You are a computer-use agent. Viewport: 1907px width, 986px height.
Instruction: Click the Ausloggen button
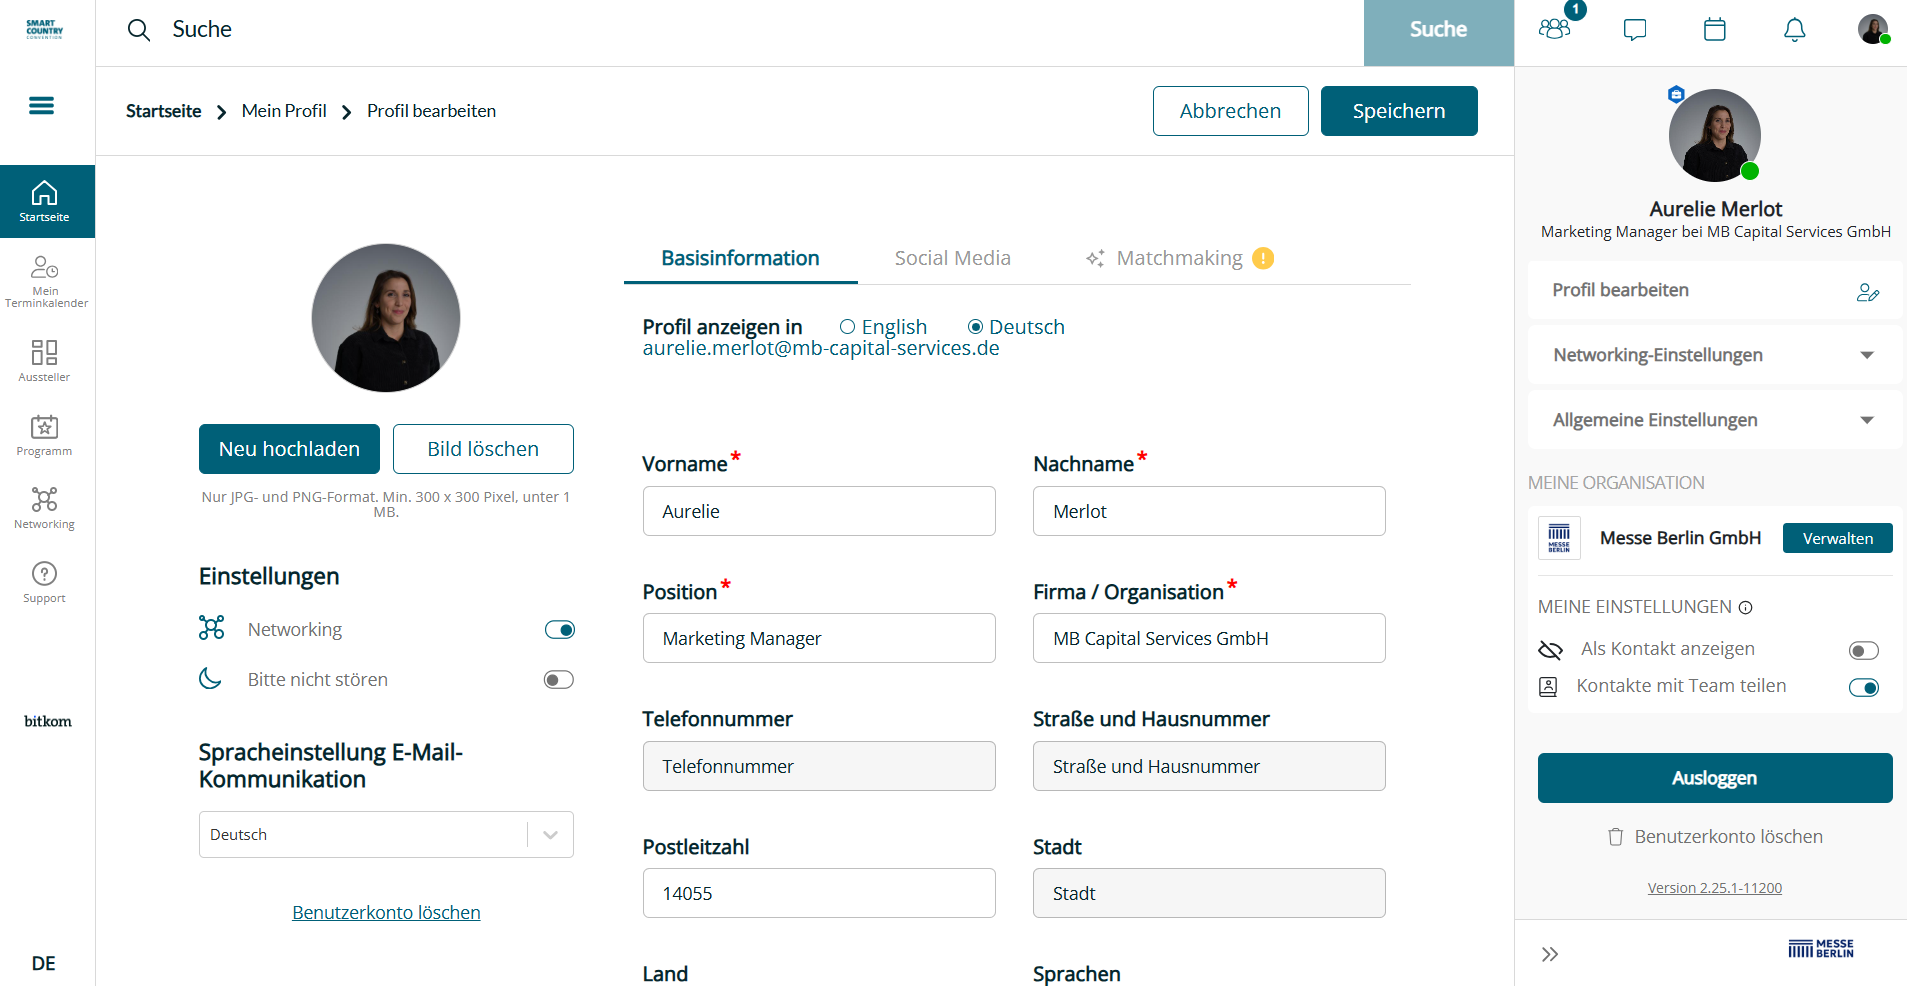pos(1715,778)
